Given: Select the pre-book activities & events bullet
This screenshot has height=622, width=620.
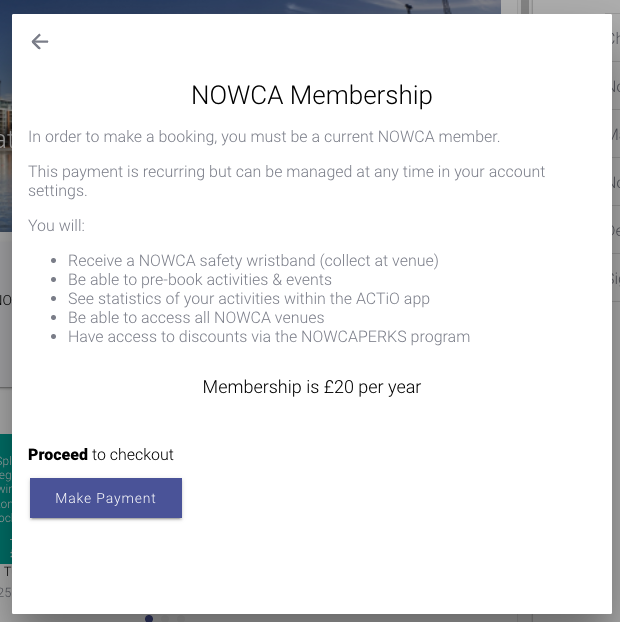Looking at the screenshot, I should pos(200,280).
